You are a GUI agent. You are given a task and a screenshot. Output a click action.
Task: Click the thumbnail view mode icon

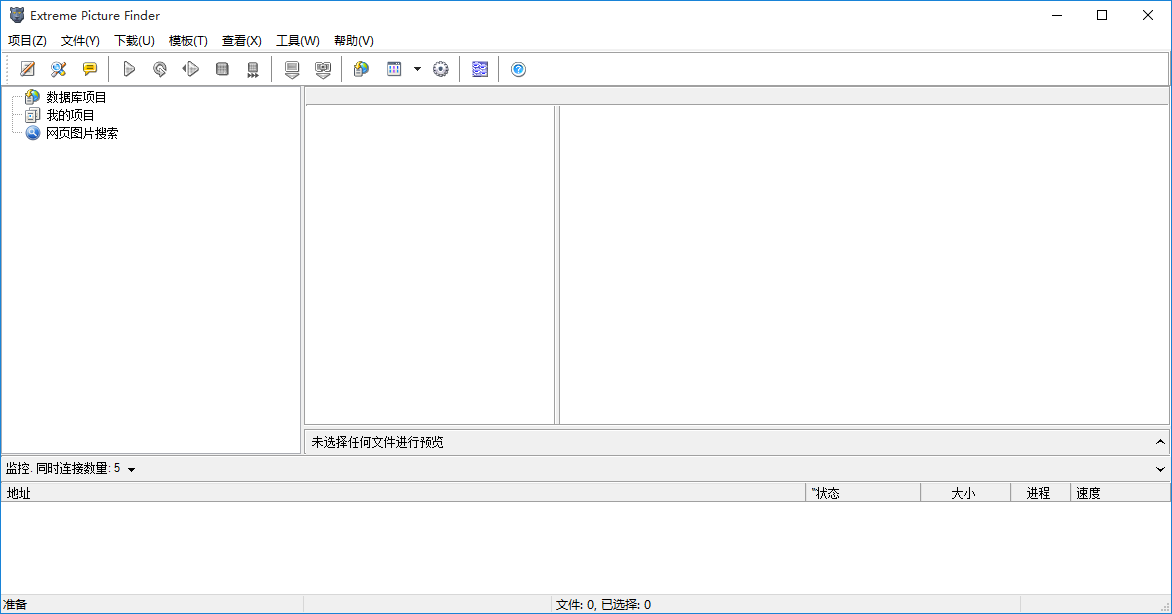(x=394, y=70)
